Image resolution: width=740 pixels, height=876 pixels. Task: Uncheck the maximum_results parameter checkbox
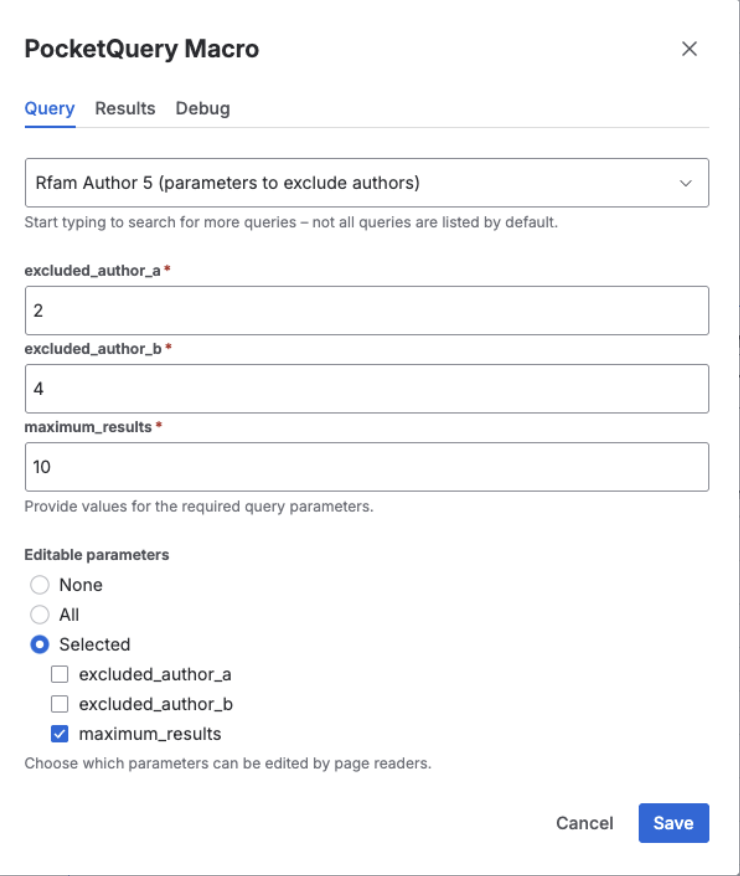click(x=60, y=733)
